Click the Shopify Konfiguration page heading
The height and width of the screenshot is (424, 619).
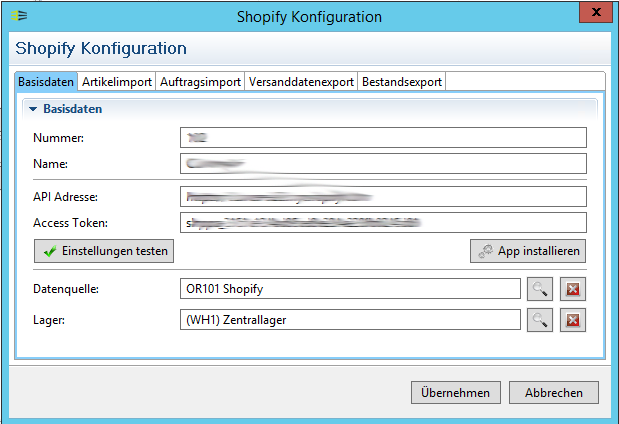pos(101,49)
